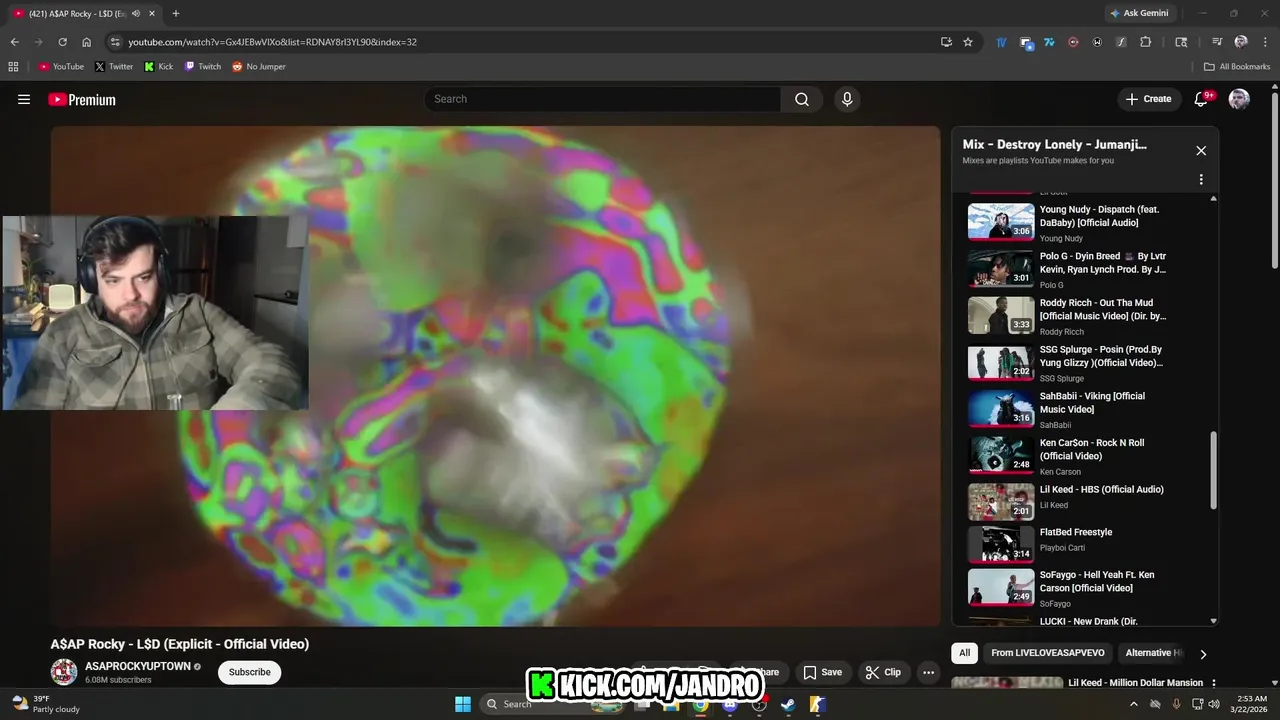Open ASAPROCKYUPTOWN channel avatar

coord(64,672)
